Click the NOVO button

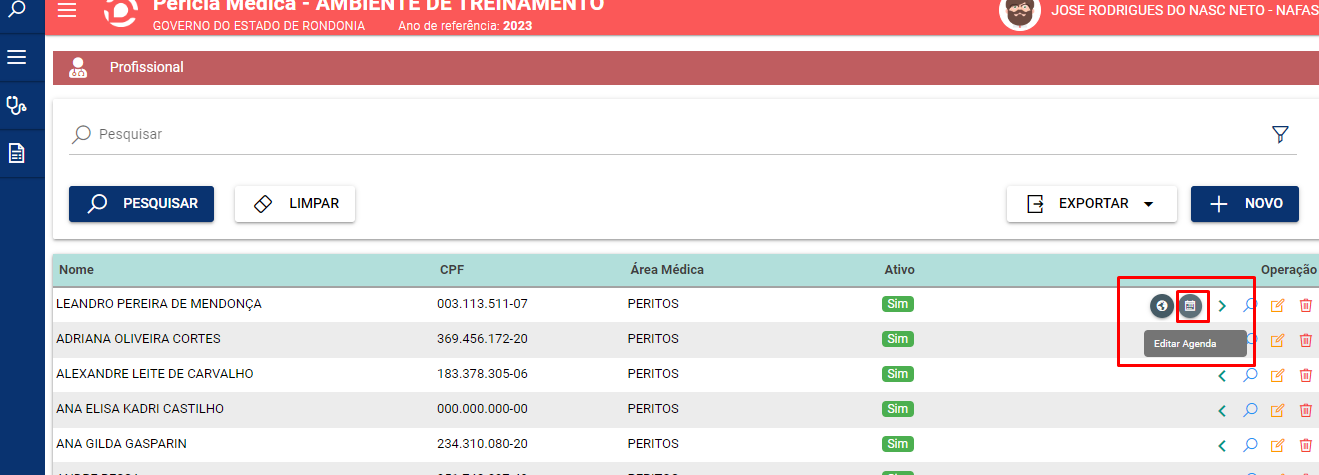(1245, 204)
